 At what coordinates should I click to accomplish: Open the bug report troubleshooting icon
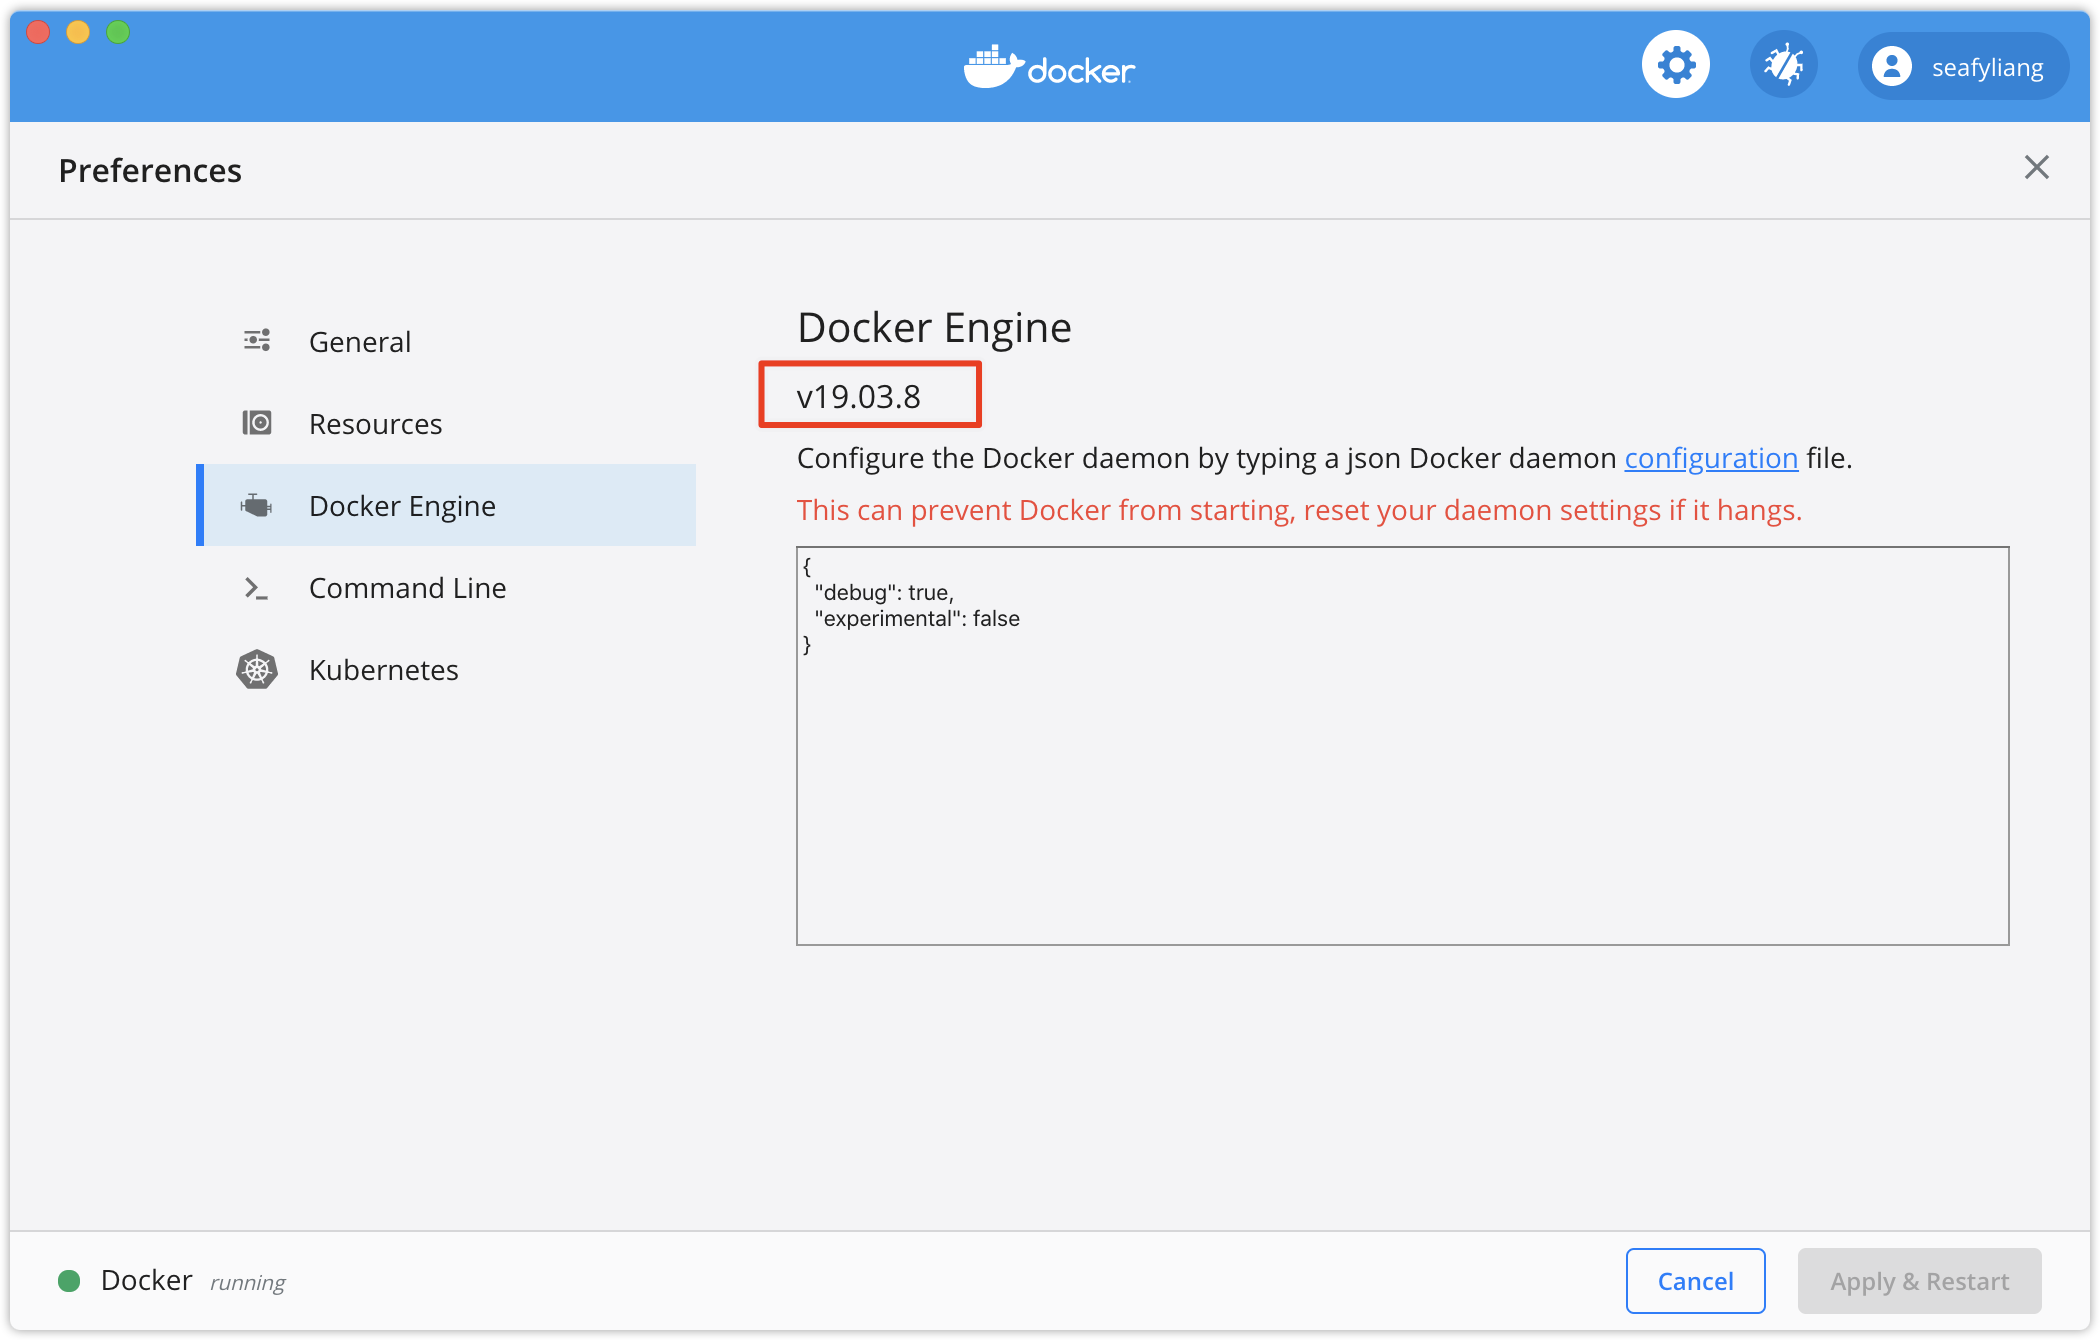tap(1784, 63)
